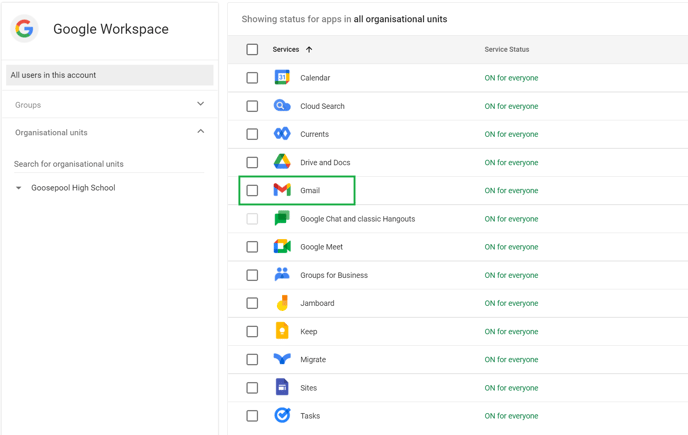Open the Calendar app icon

click(282, 77)
